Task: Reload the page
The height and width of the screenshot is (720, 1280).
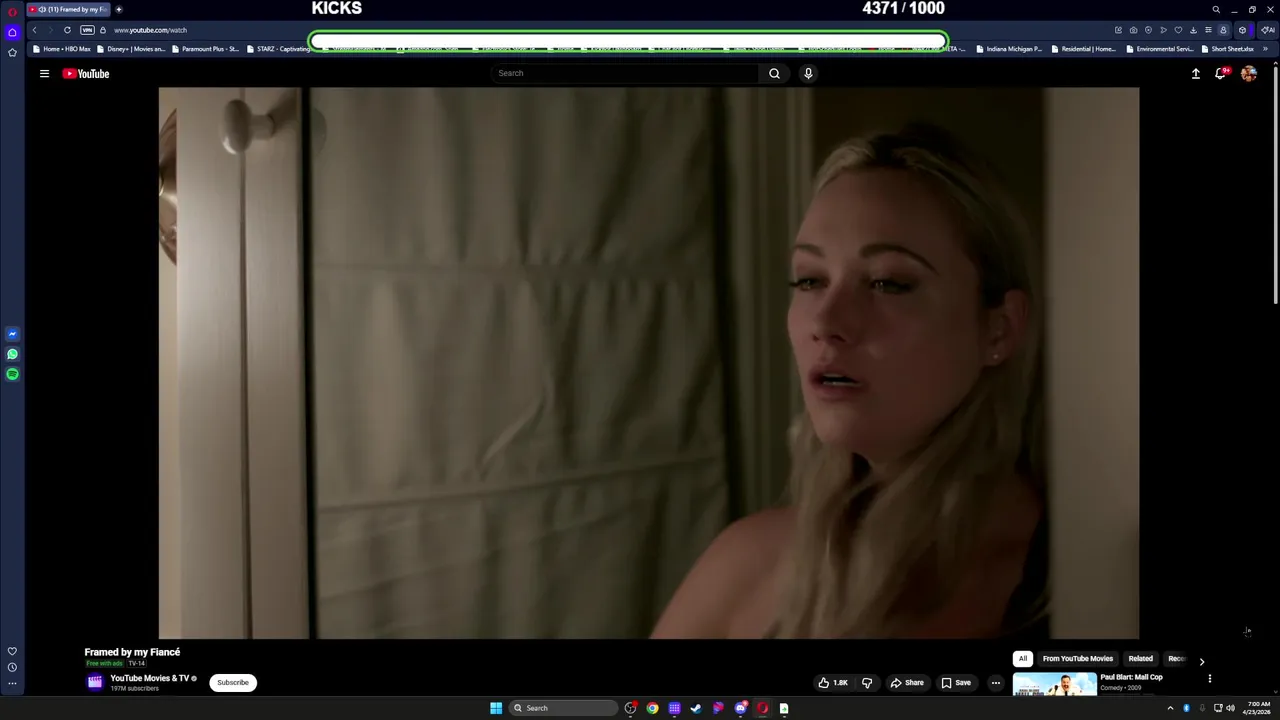Action: coord(67,30)
